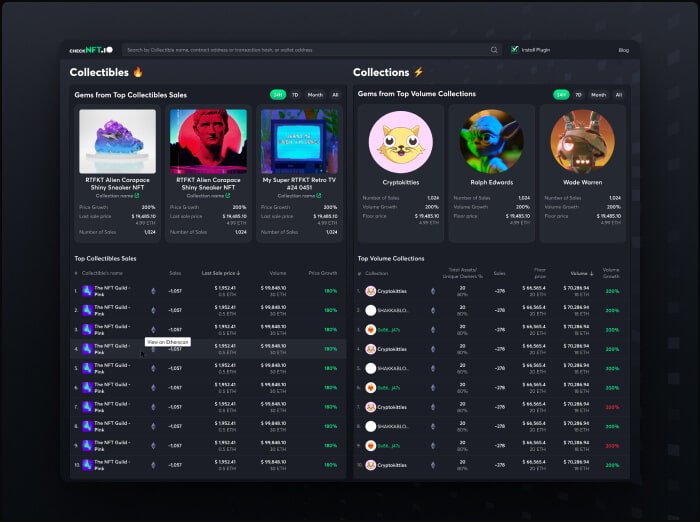Select 7D filter in Collections gems
The height and width of the screenshot is (522, 700).
[x=579, y=95]
